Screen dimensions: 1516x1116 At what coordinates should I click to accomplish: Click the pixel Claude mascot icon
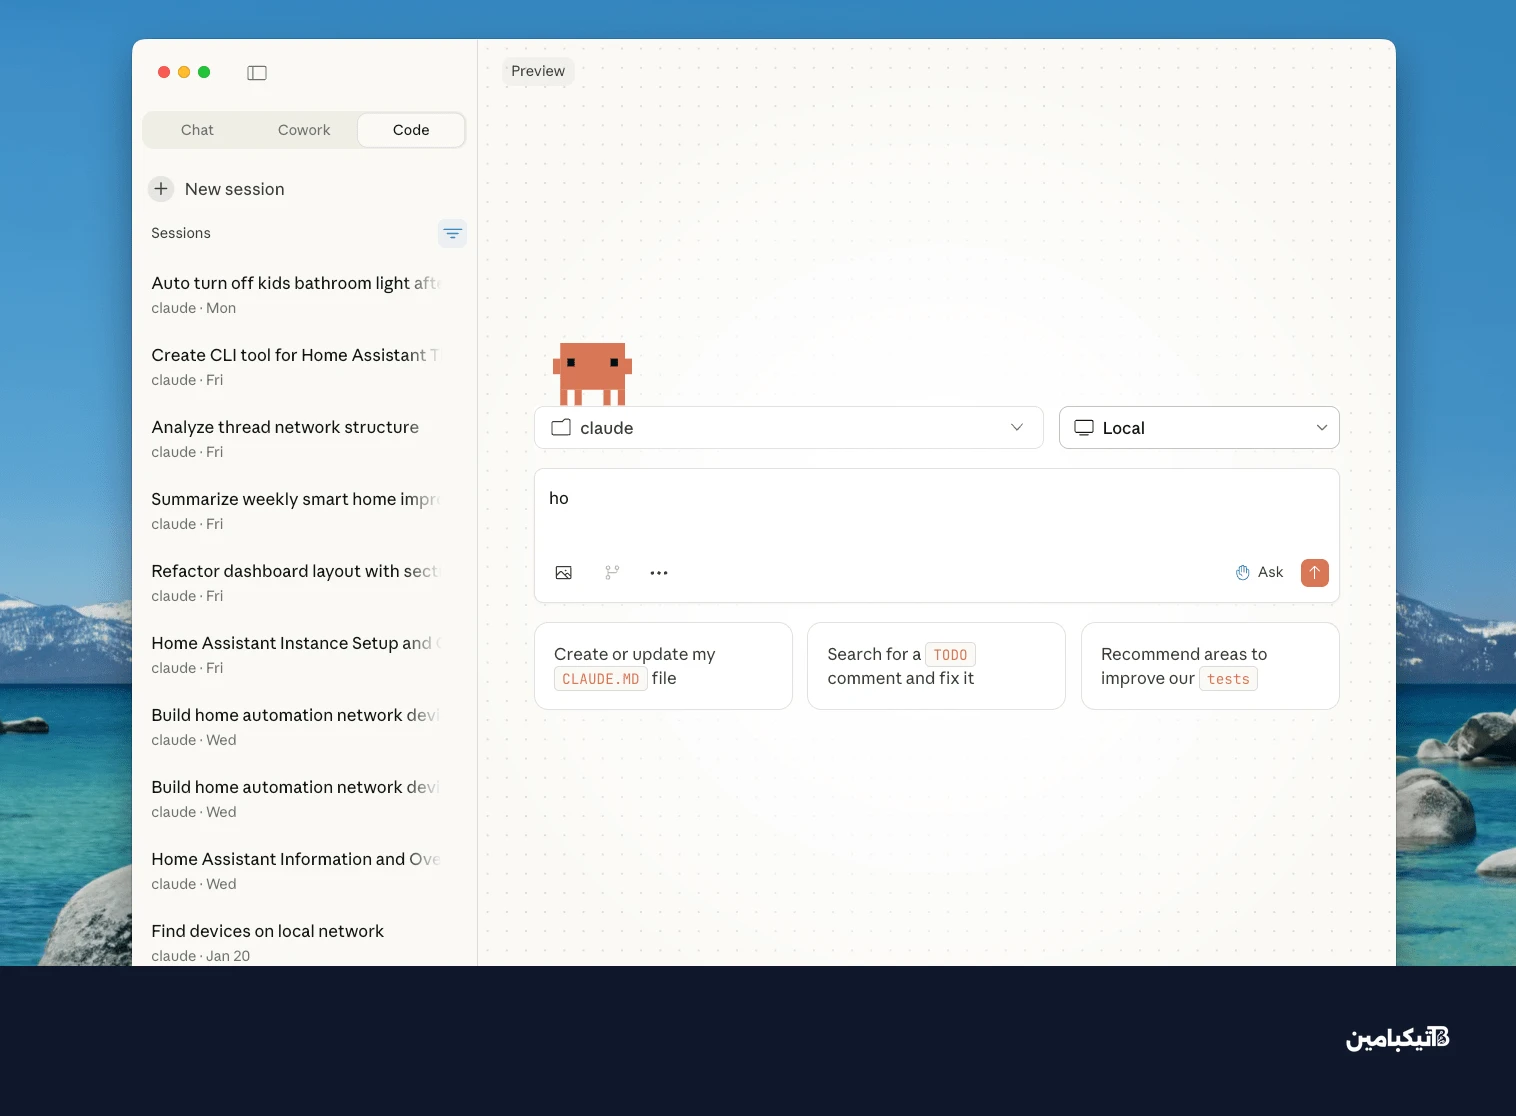592,373
